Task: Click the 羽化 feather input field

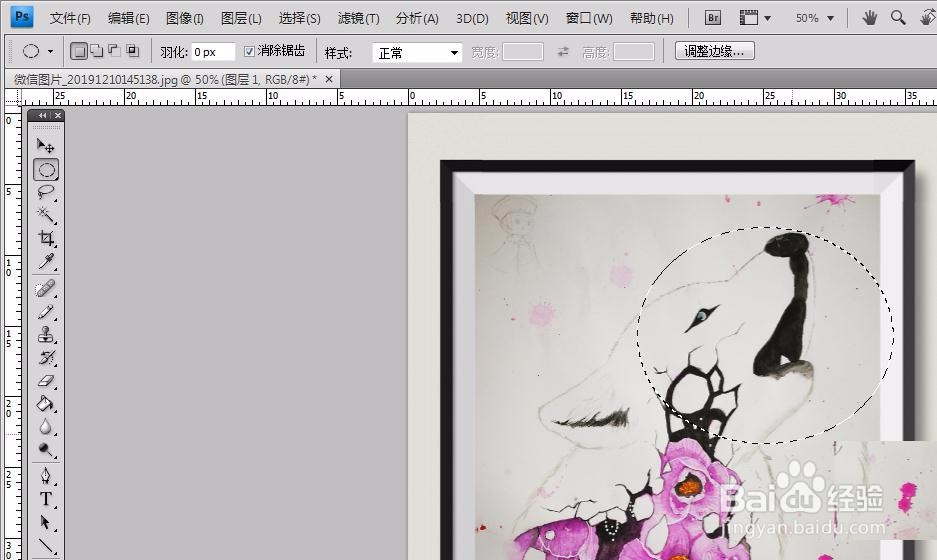Action: tap(213, 52)
